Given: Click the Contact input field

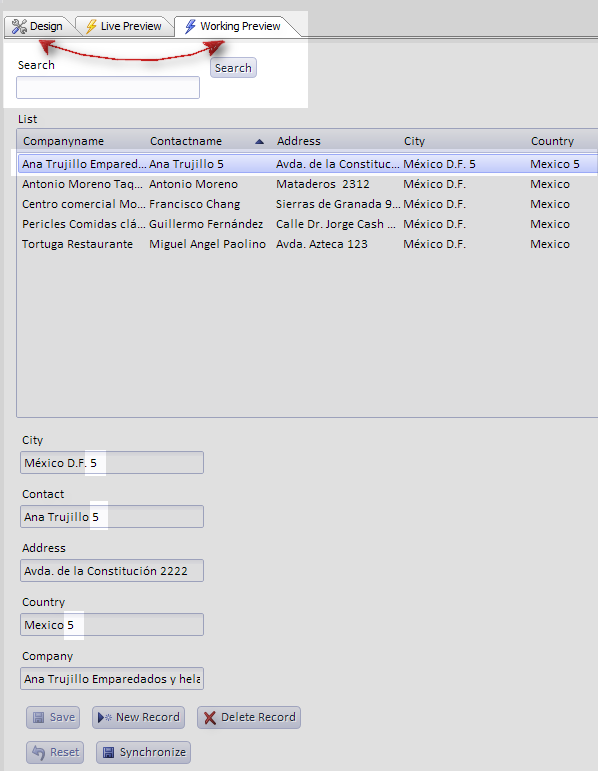Looking at the screenshot, I should pos(112,517).
